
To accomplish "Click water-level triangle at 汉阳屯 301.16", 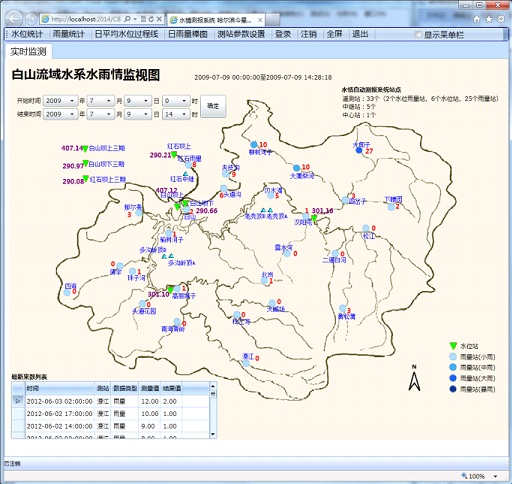I will [x=314, y=218].
